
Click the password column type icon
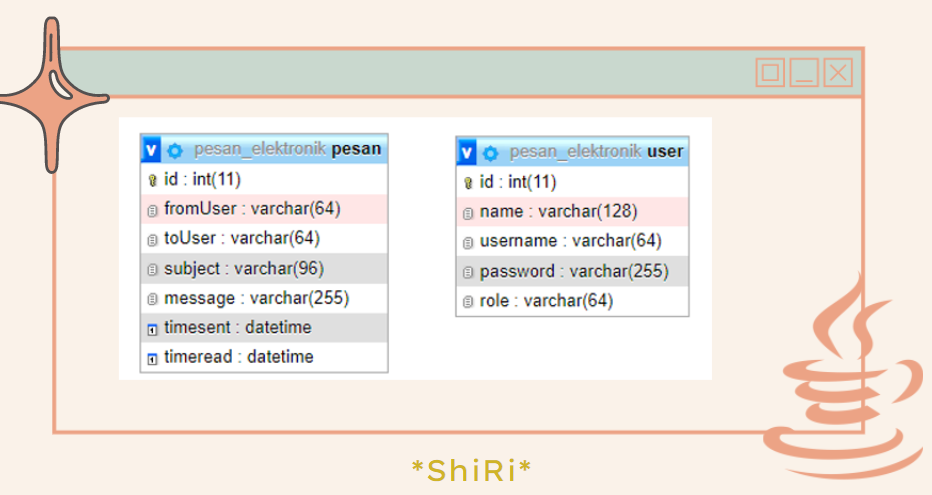[468, 272]
